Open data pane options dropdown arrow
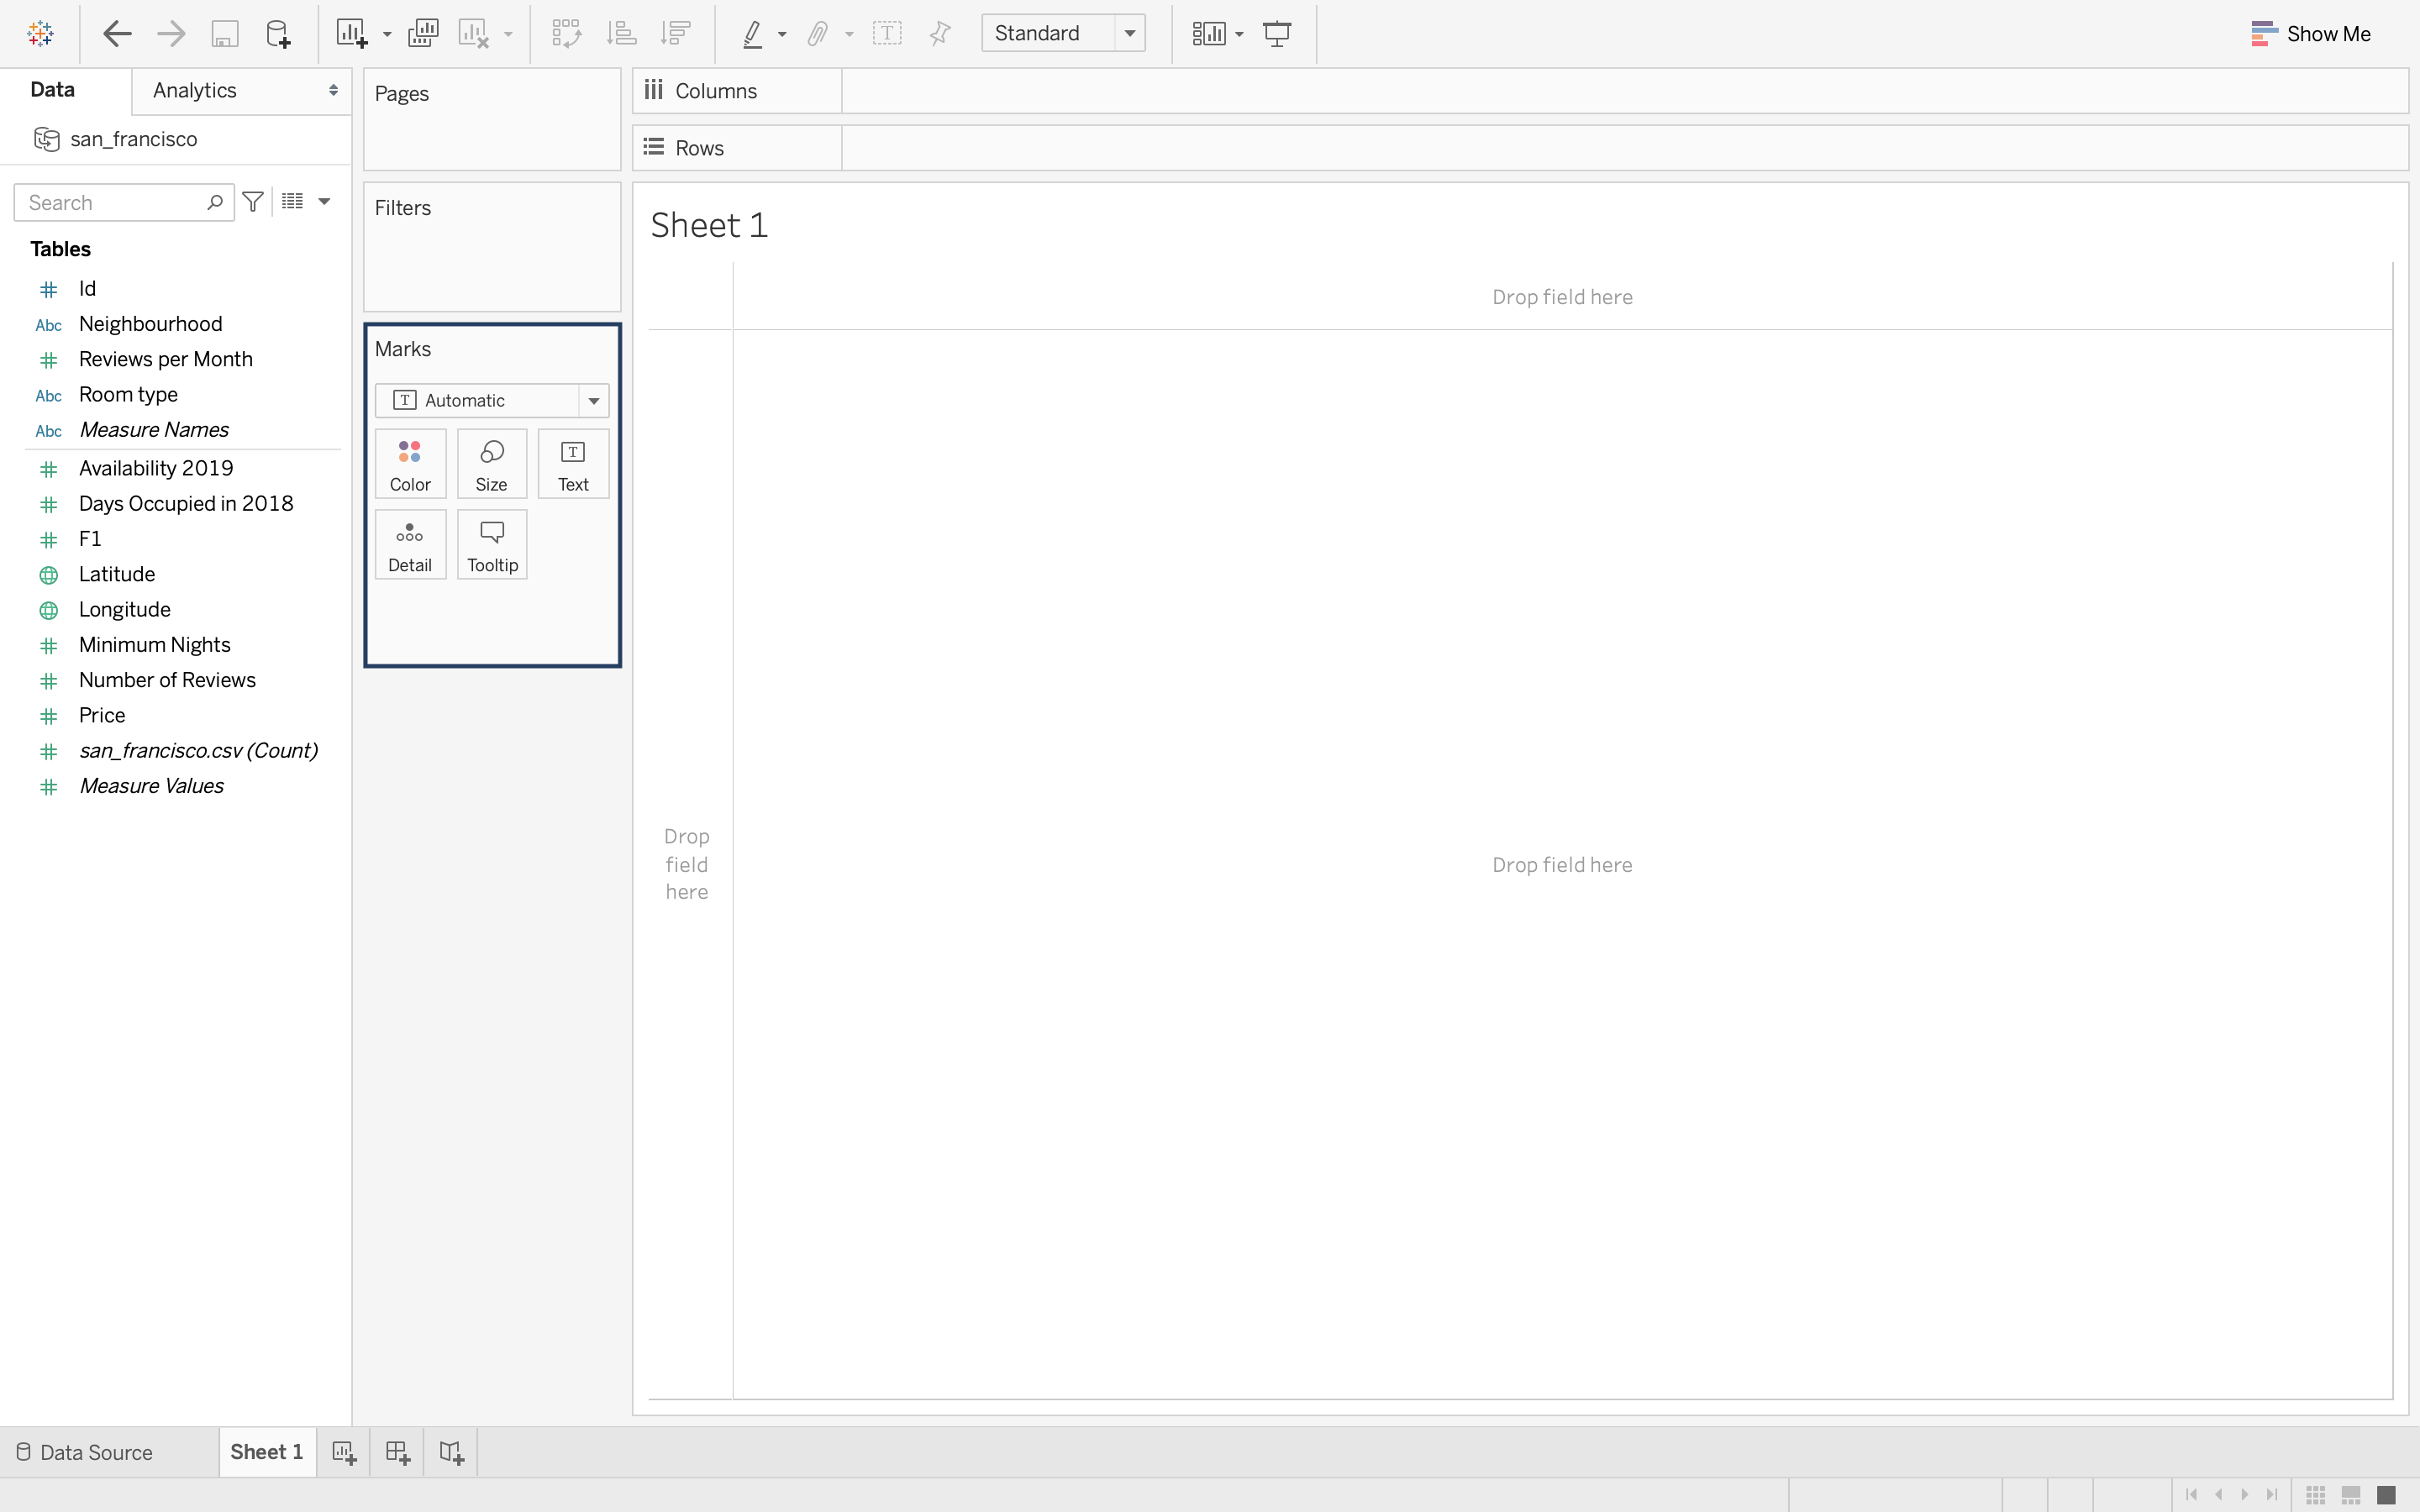The width and height of the screenshot is (2420, 1512). [324, 202]
